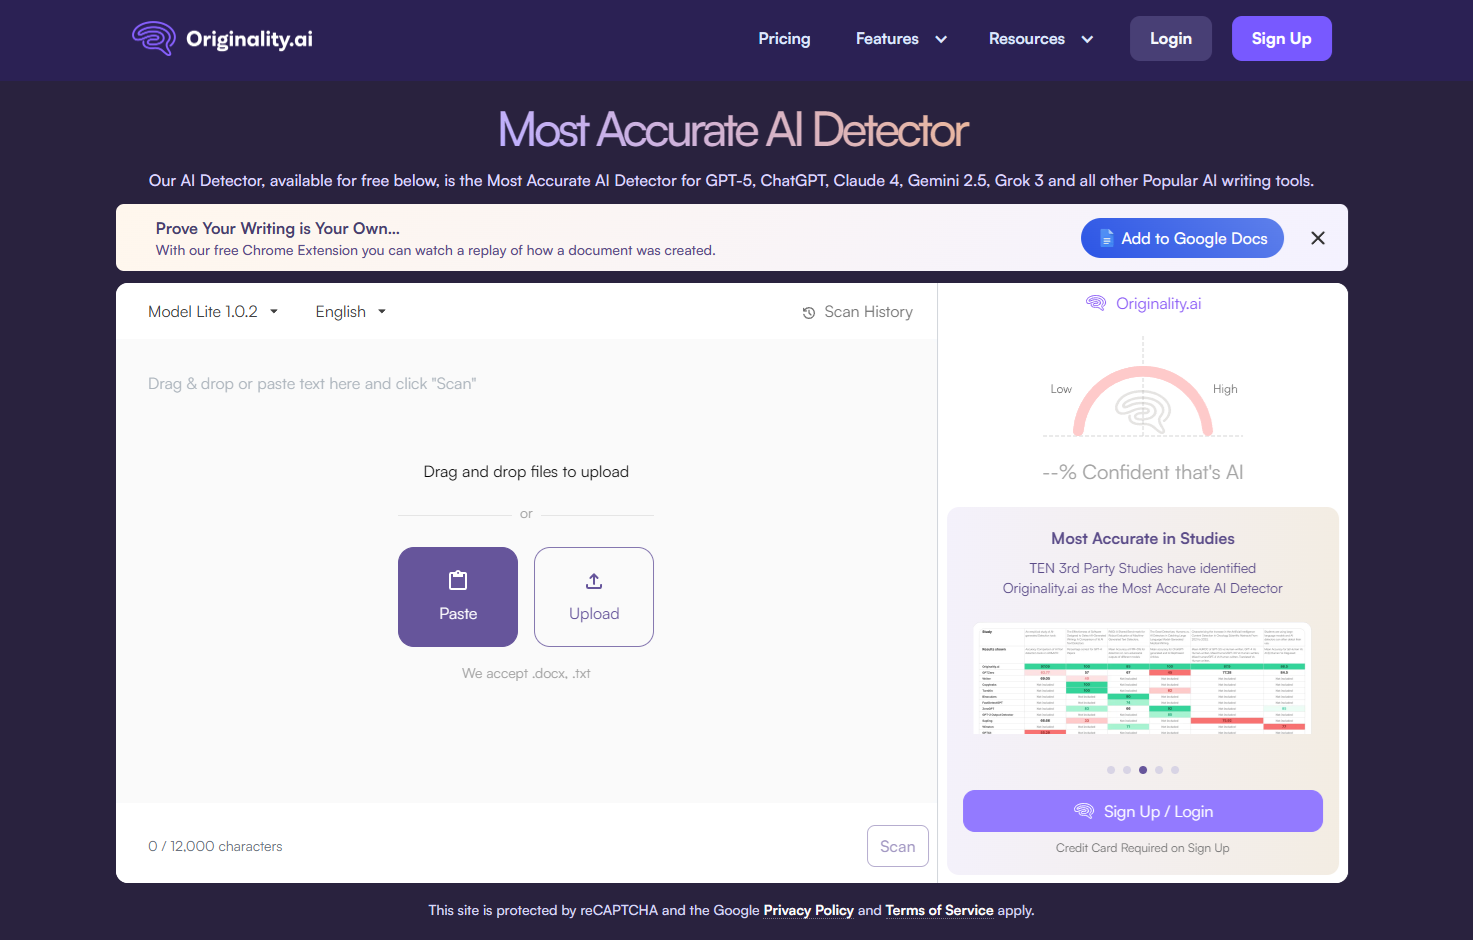The width and height of the screenshot is (1473, 940).
Task: Click the We accept .docx, .txt note
Action: (526, 673)
